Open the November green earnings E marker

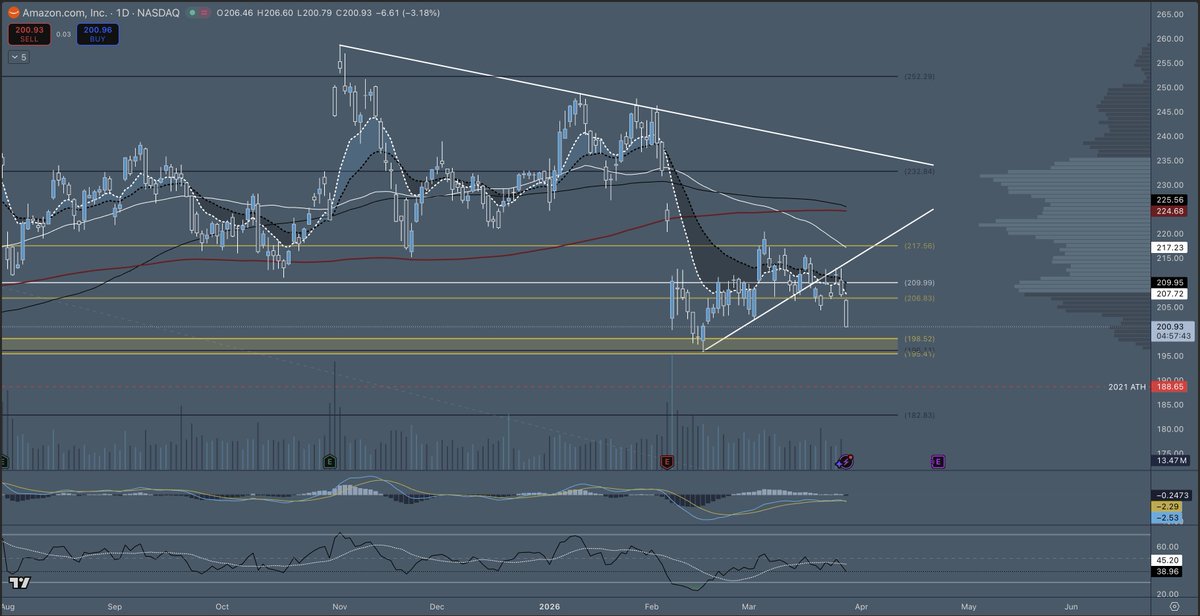329,461
